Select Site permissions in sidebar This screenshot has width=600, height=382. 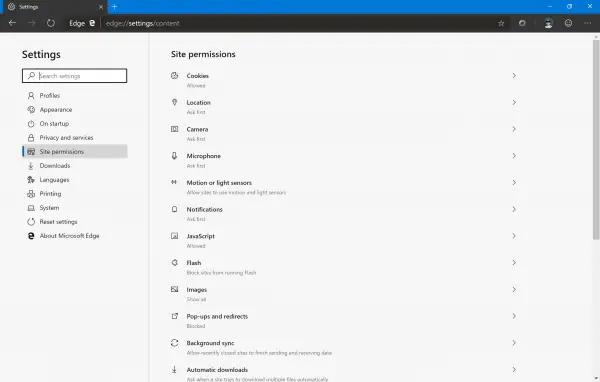[x=75, y=152]
